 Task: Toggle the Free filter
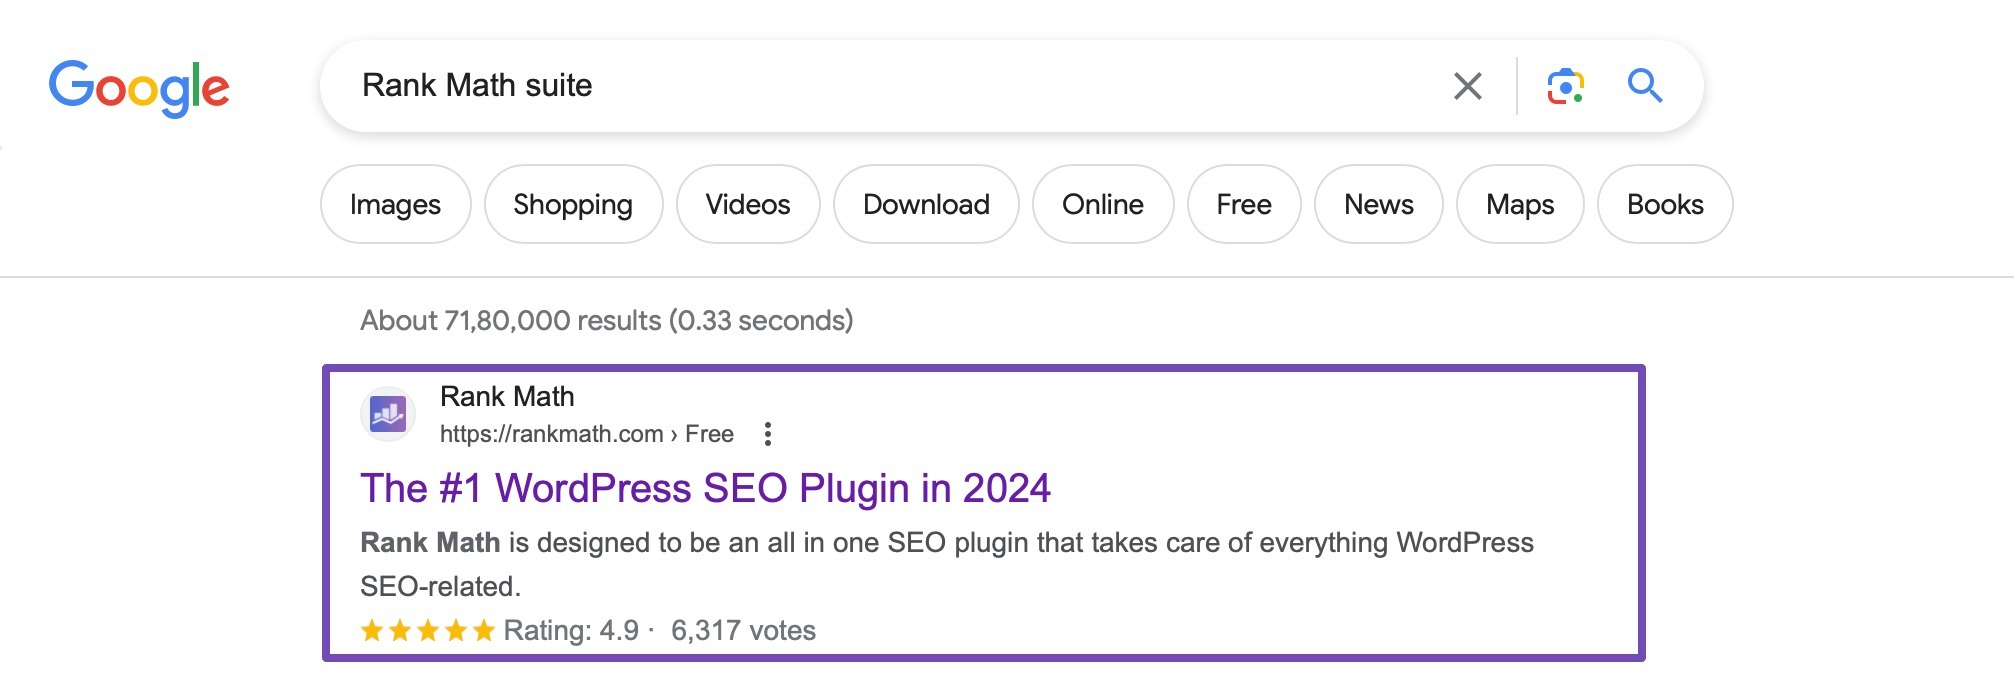click(1244, 204)
